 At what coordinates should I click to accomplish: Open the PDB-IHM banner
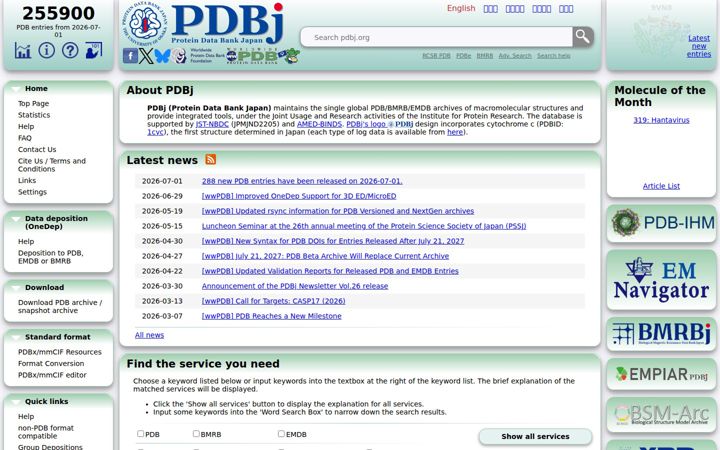click(x=661, y=223)
